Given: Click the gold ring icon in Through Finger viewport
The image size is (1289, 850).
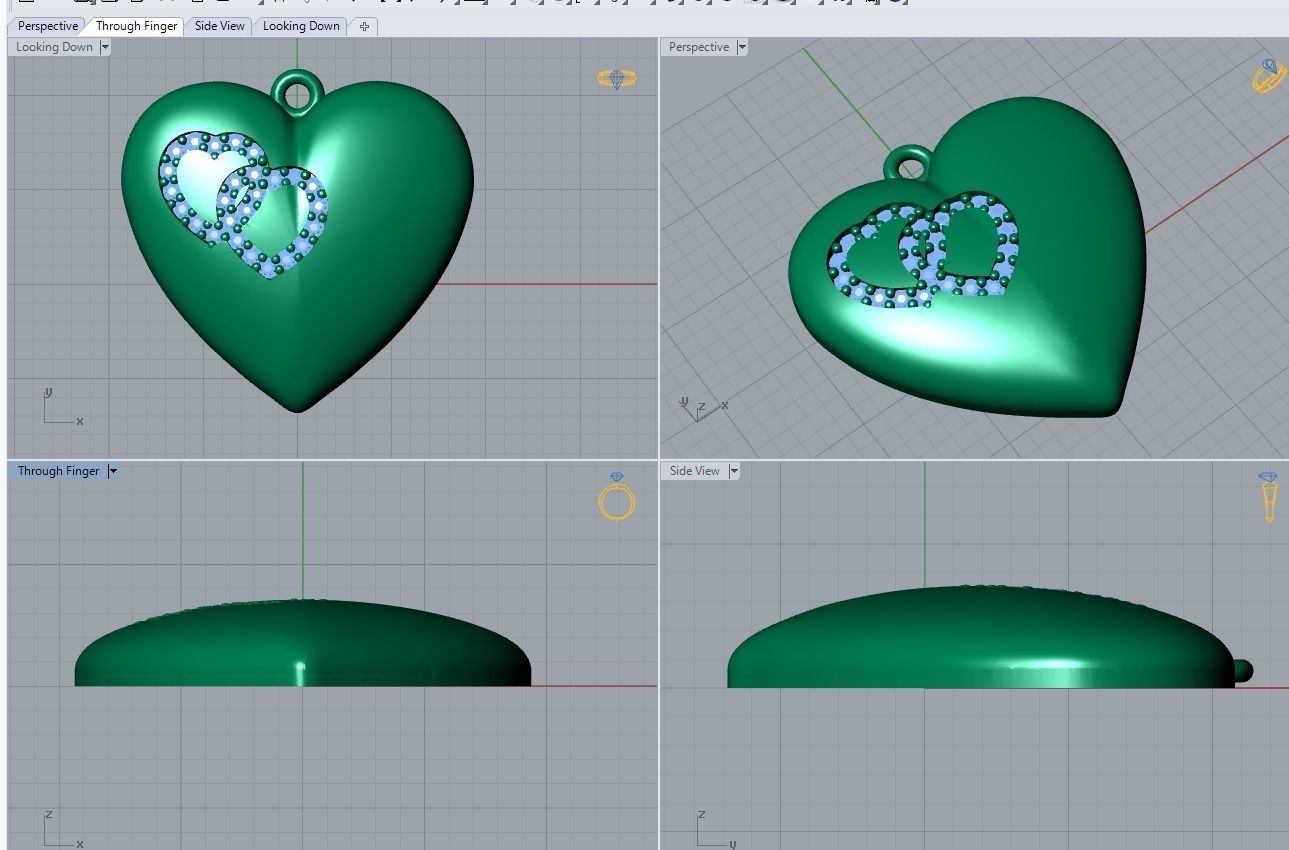Looking at the screenshot, I should point(617,497).
